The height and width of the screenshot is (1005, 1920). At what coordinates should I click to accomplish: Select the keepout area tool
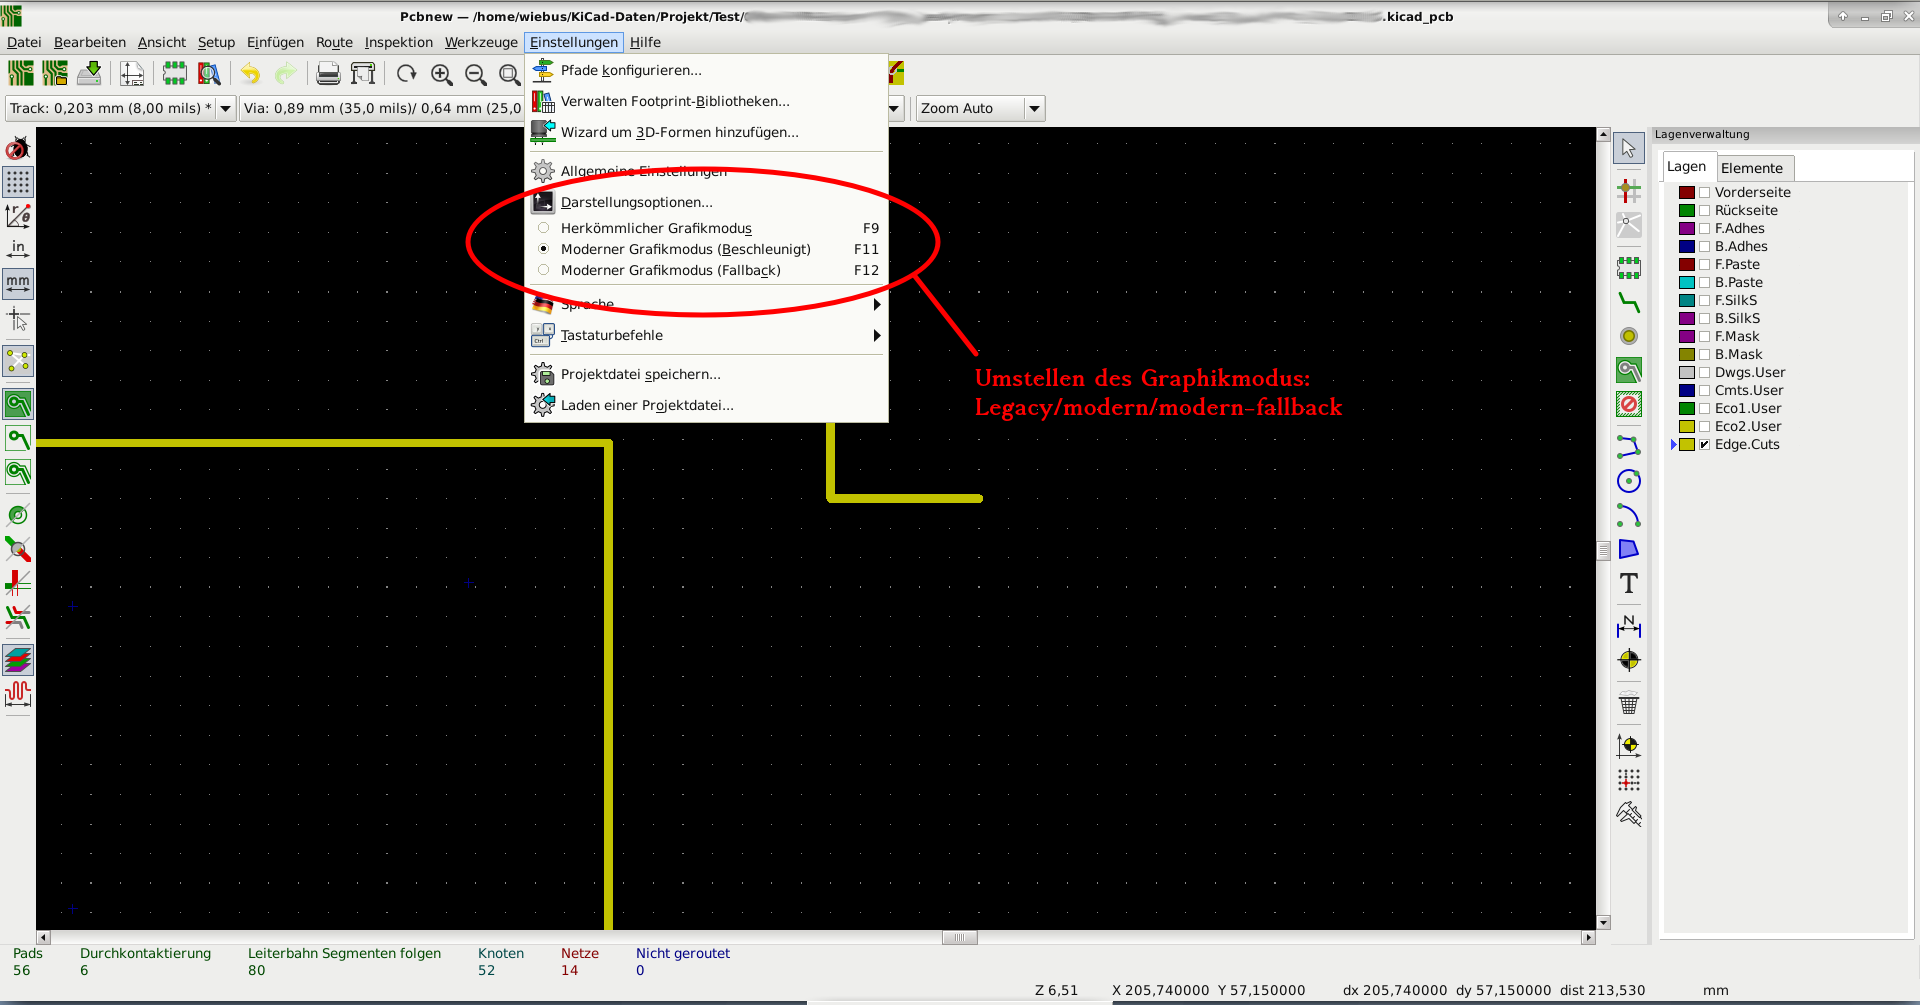click(1629, 404)
